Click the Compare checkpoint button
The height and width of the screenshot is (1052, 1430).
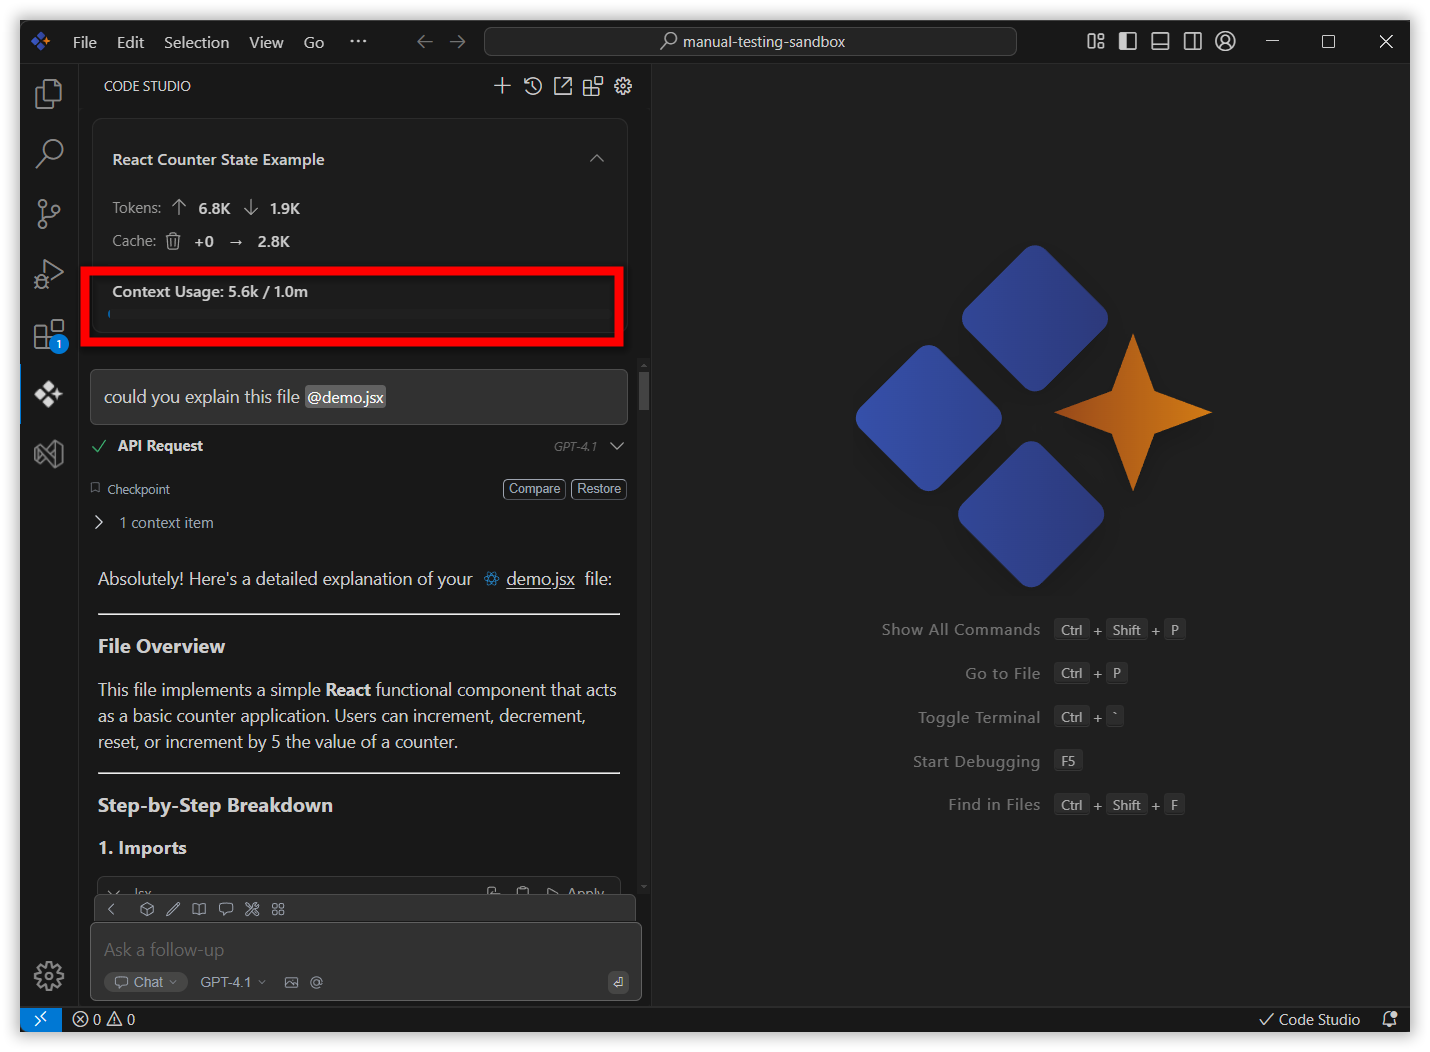pyautogui.click(x=534, y=489)
